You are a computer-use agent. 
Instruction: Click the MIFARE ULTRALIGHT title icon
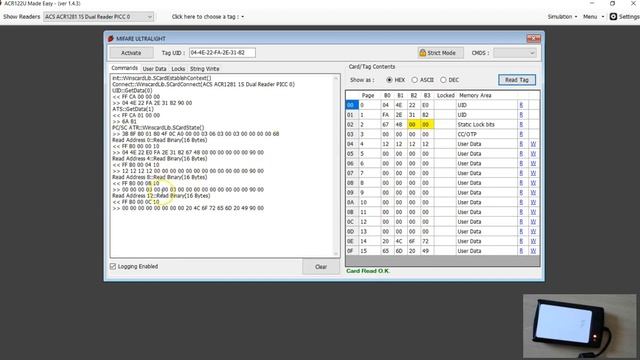(x=111, y=38)
